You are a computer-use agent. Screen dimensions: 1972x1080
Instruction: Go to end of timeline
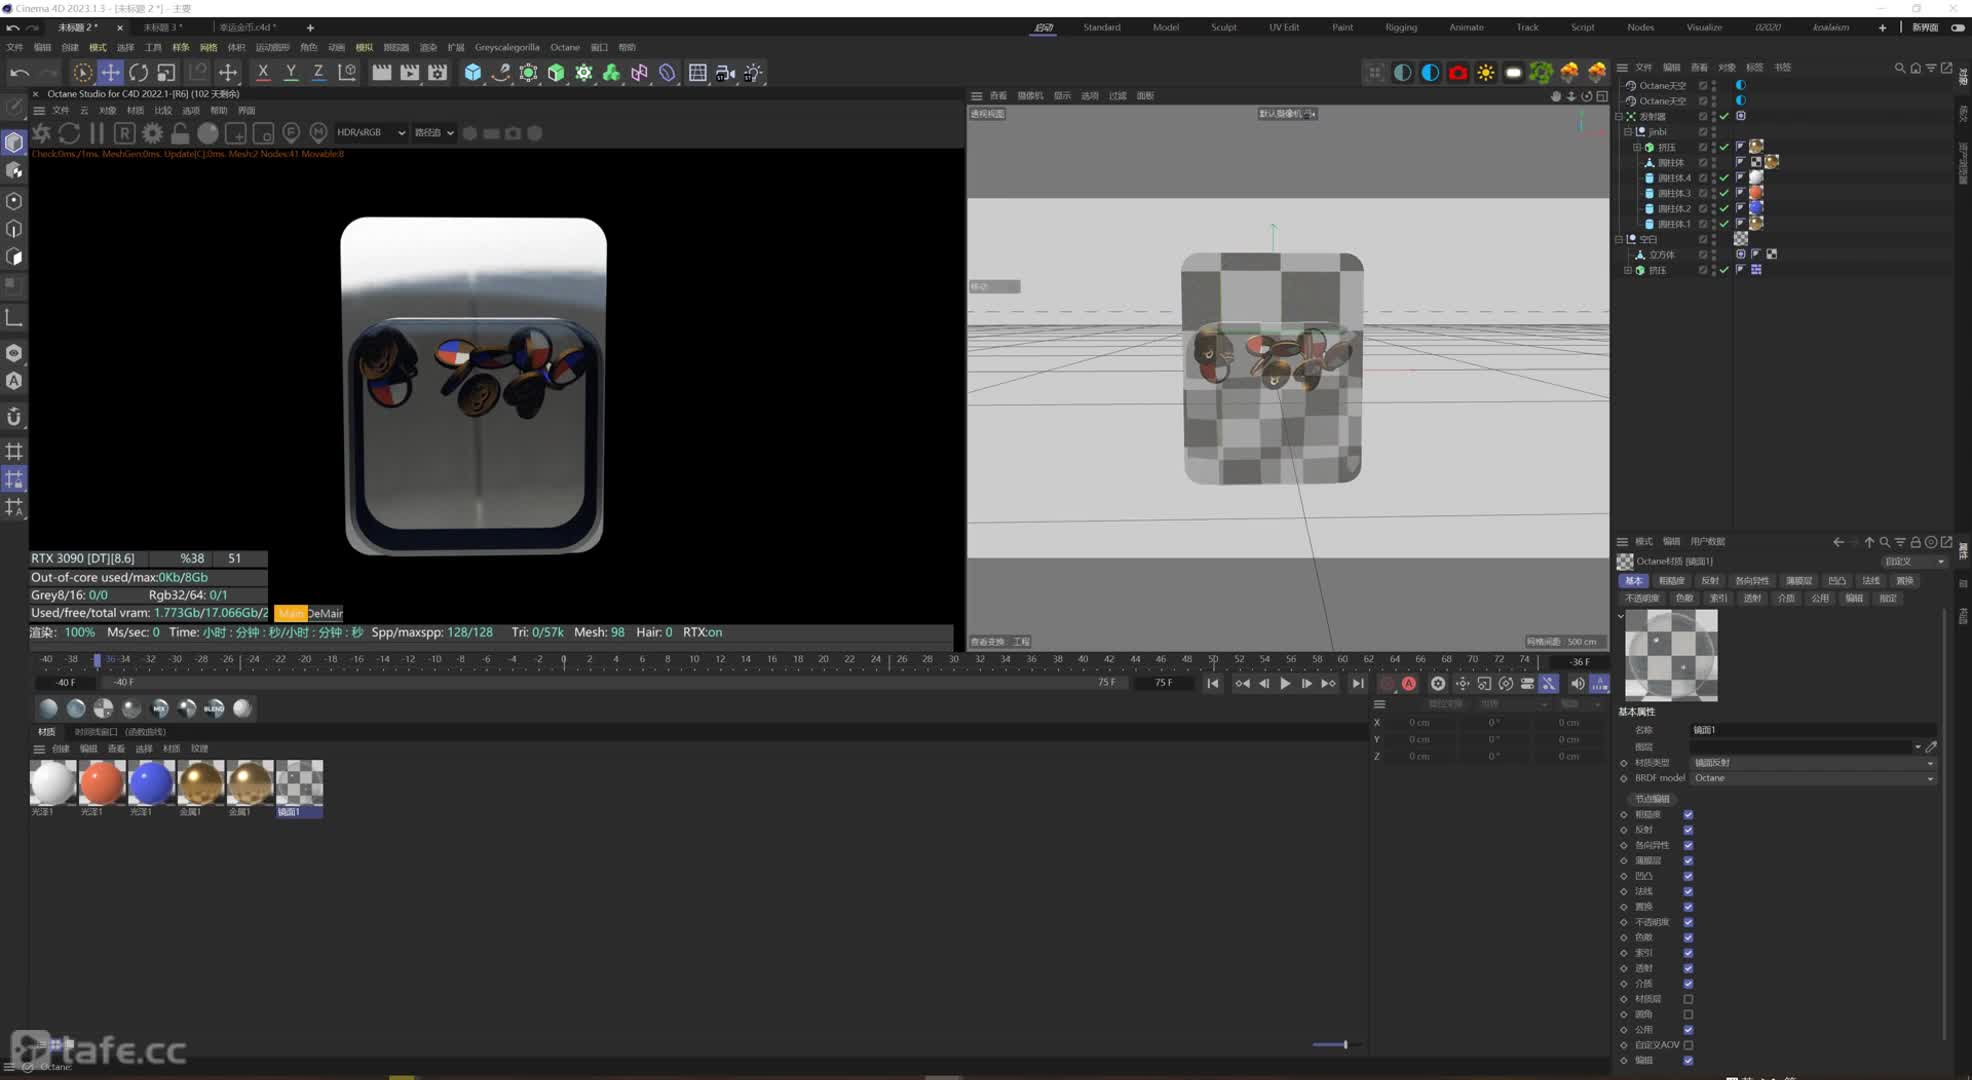(1357, 683)
